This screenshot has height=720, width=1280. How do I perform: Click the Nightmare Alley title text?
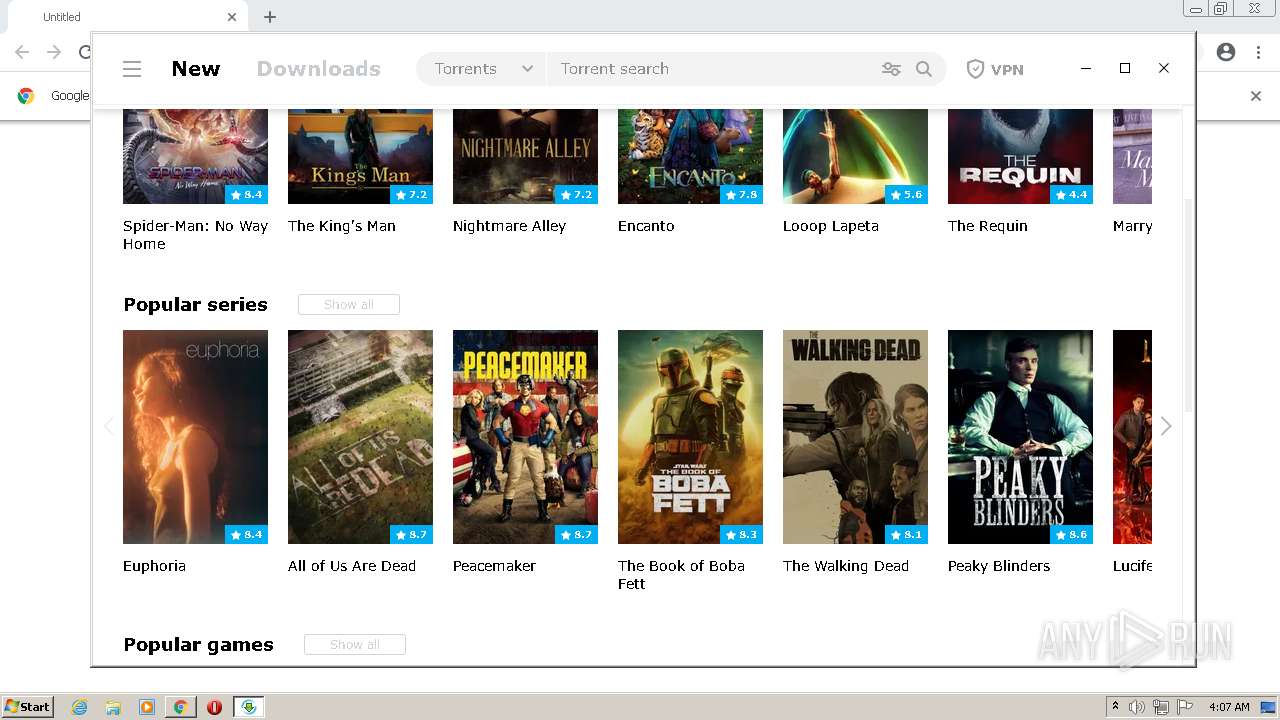509,226
